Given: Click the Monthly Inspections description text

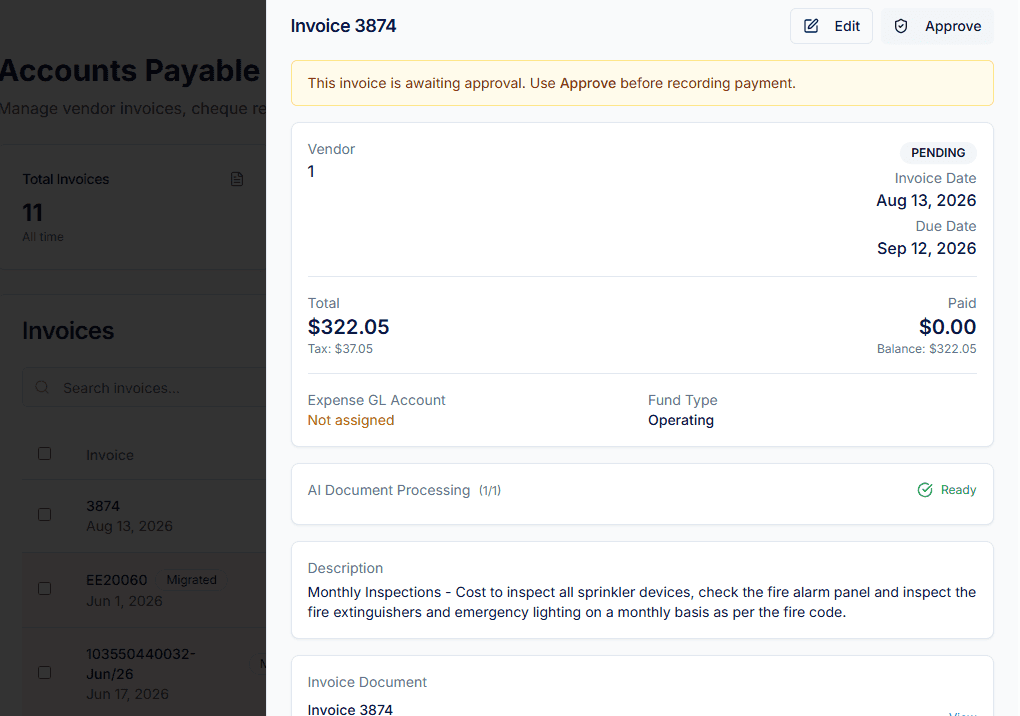Looking at the screenshot, I should coord(641,602).
